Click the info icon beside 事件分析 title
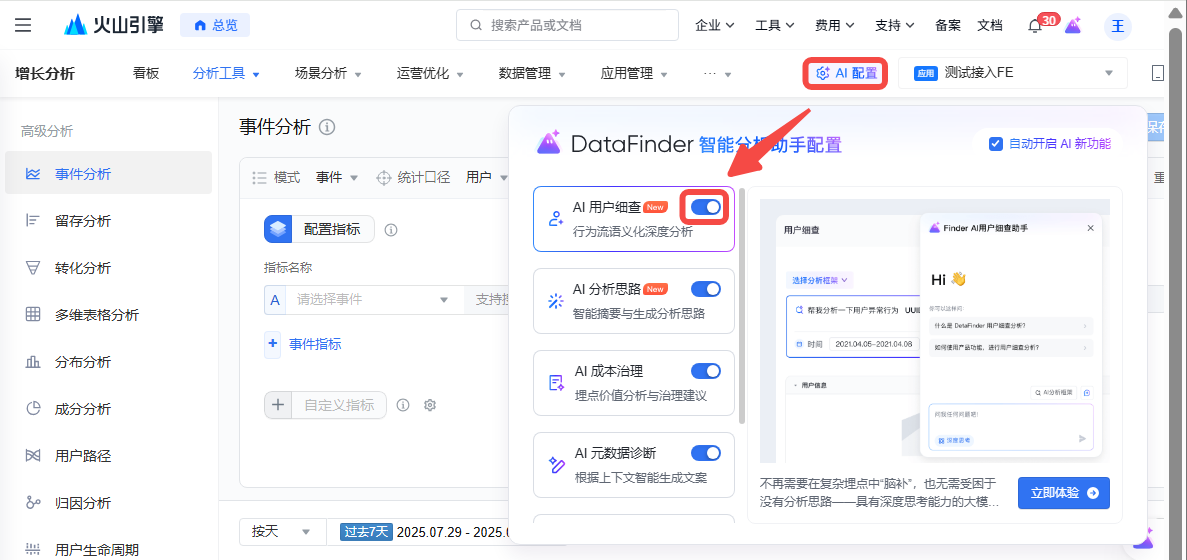The height and width of the screenshot is (560, 1187). click(327, 127)
